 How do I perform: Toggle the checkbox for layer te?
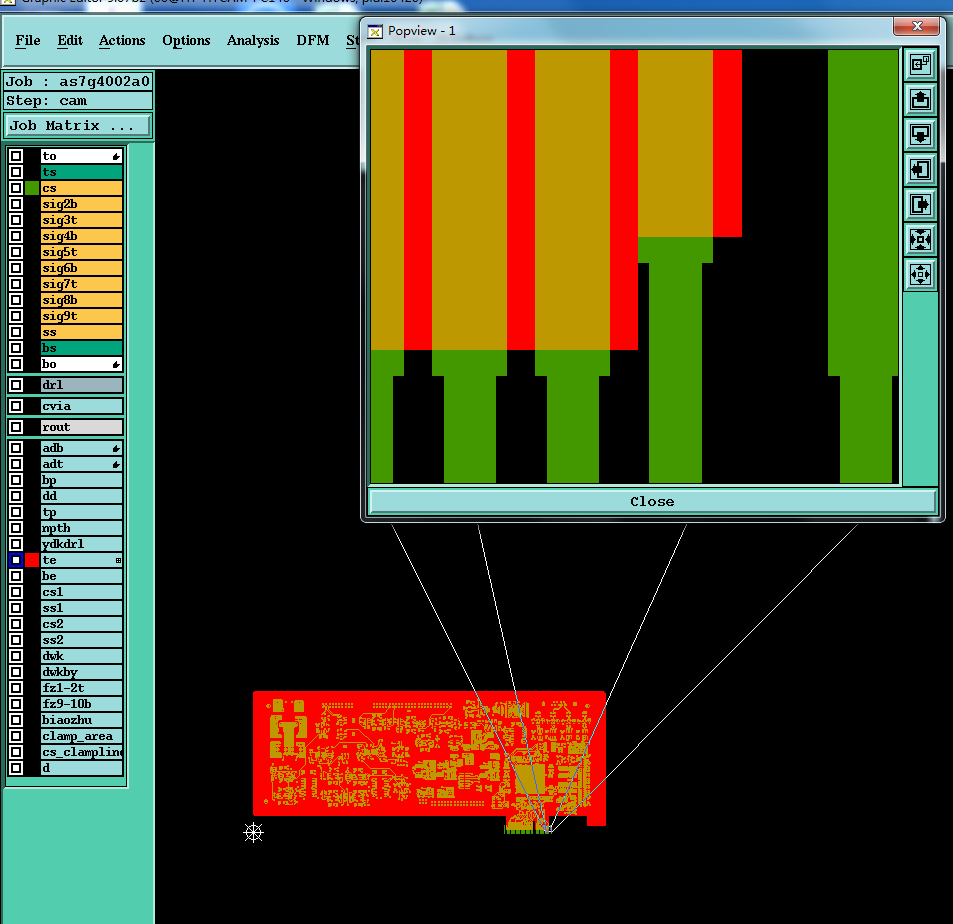[16, 560]
